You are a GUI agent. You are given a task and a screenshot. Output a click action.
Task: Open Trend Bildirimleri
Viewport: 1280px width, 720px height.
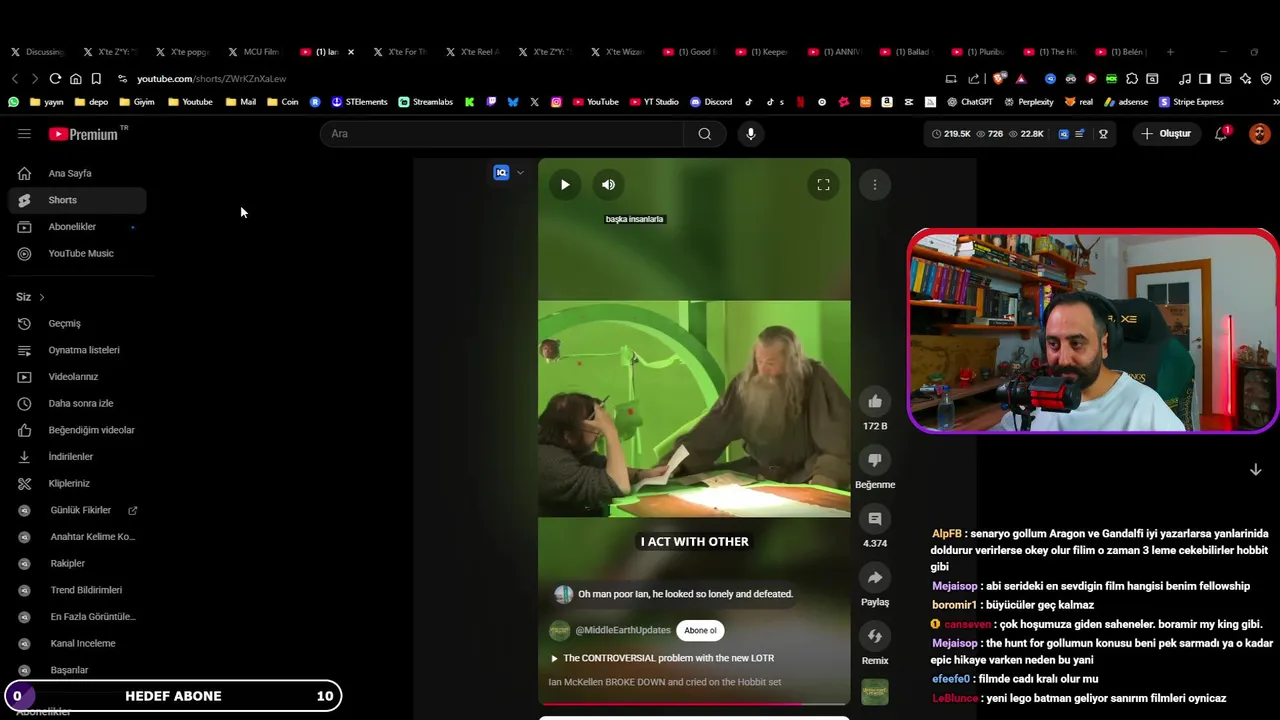(77, 590)
